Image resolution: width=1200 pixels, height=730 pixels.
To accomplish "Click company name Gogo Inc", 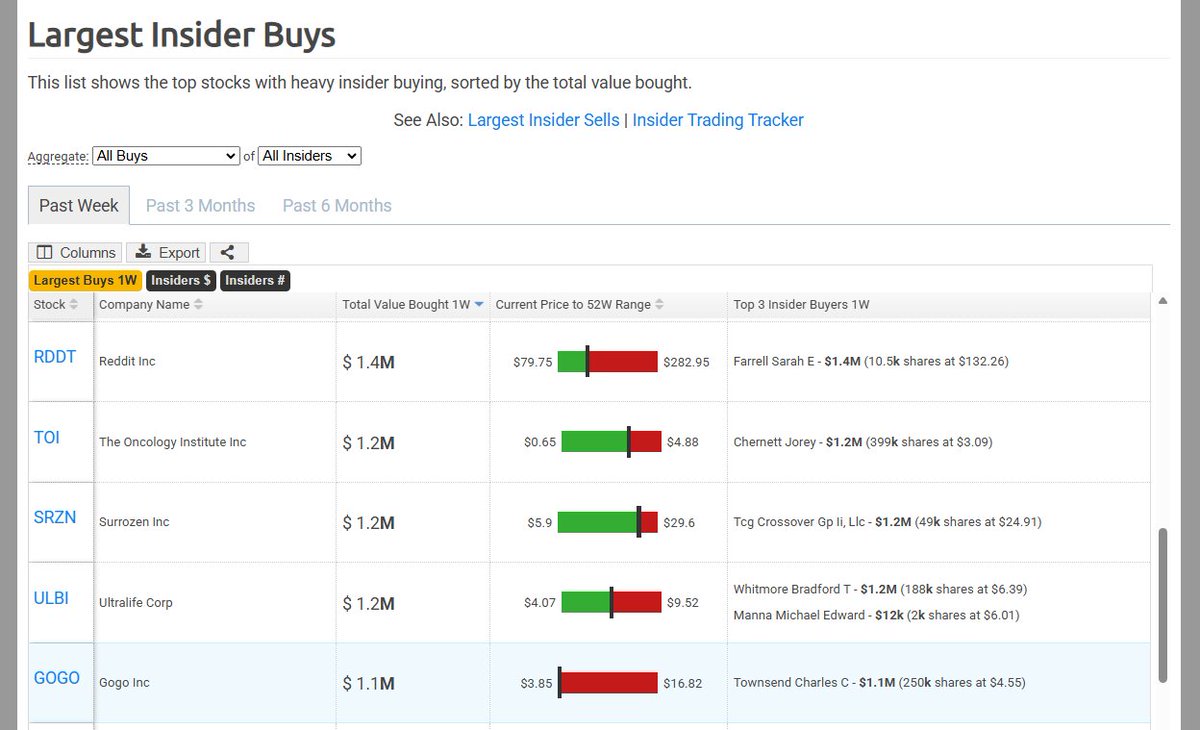I will coord(124,683).
